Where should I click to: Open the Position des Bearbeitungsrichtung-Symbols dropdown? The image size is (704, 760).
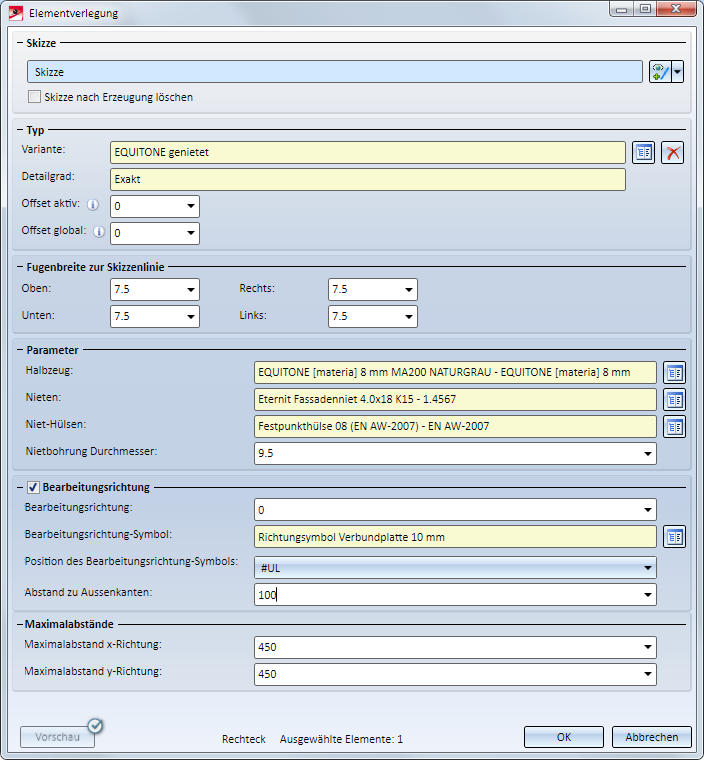648,568
